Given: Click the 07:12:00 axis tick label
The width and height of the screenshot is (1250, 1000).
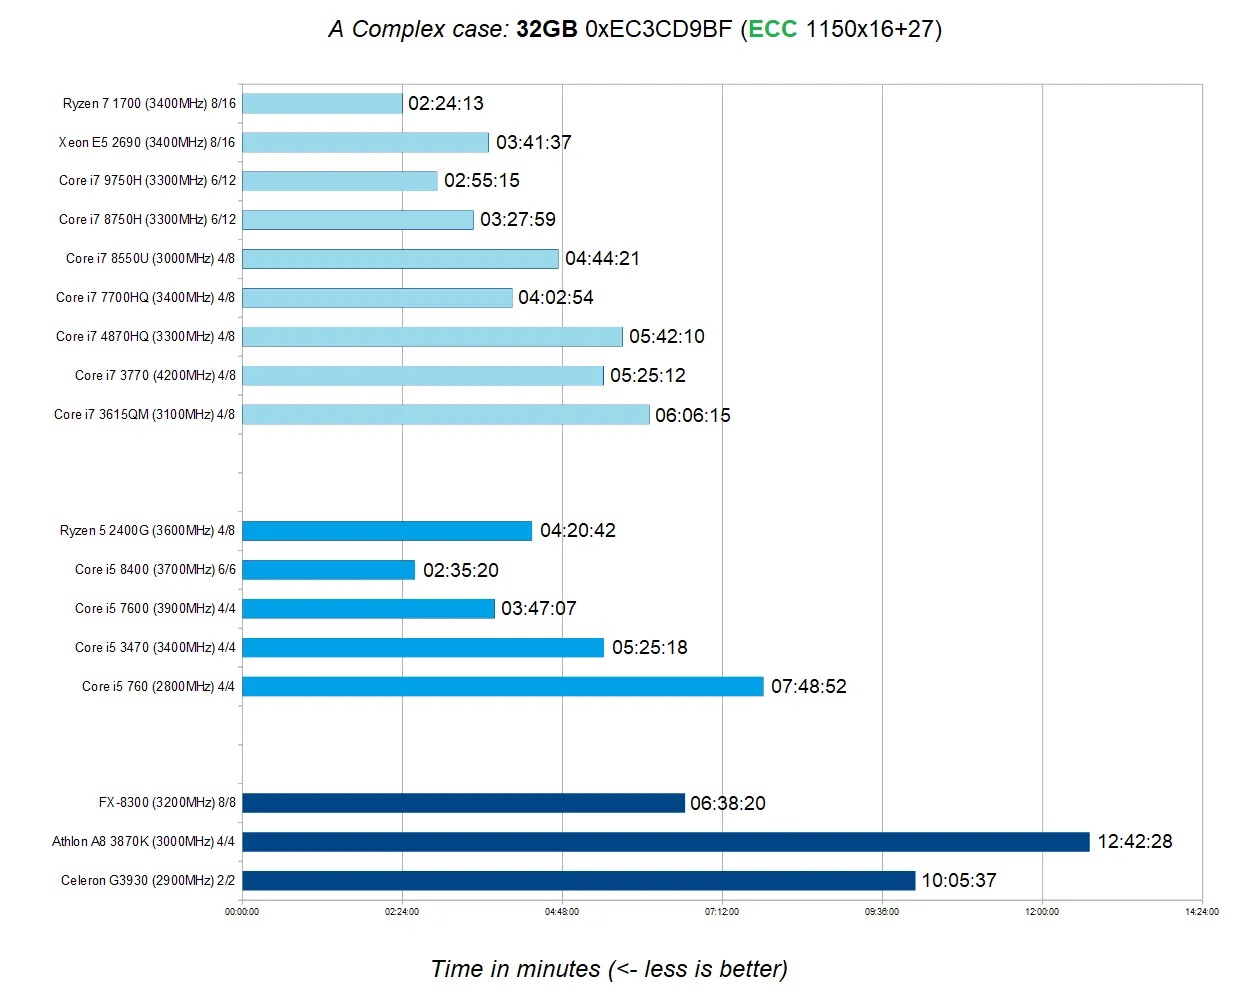Looking at the screenshot, I should click(x=722, y=912).
